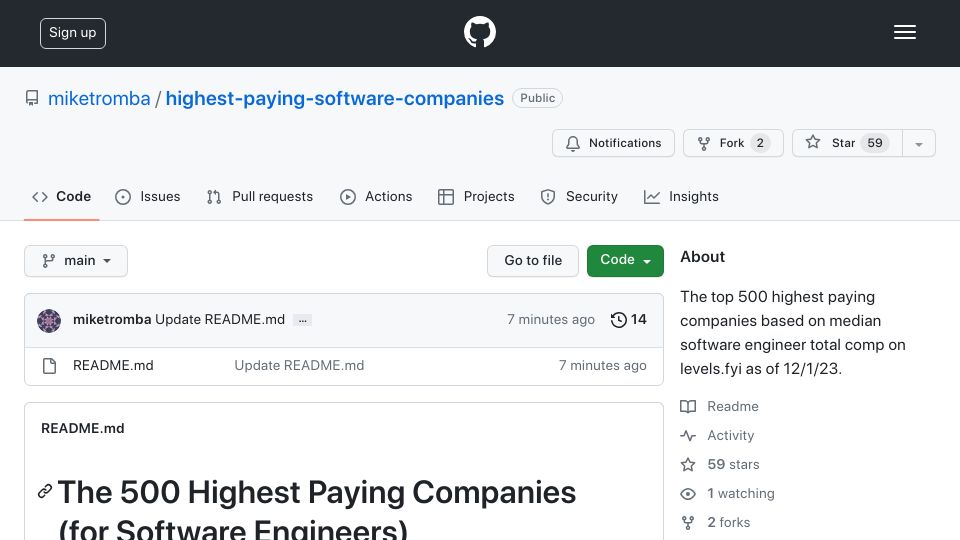Click the 7 minutes ago timestamp in README.md row
This screenshot has width=960, height=540.
(602, 366)
